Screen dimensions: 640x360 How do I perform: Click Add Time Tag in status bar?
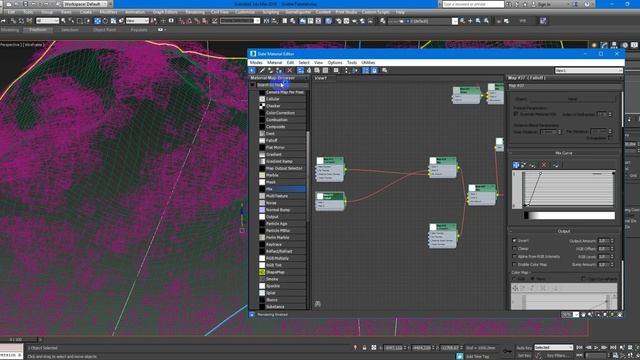tap(477, 356)
